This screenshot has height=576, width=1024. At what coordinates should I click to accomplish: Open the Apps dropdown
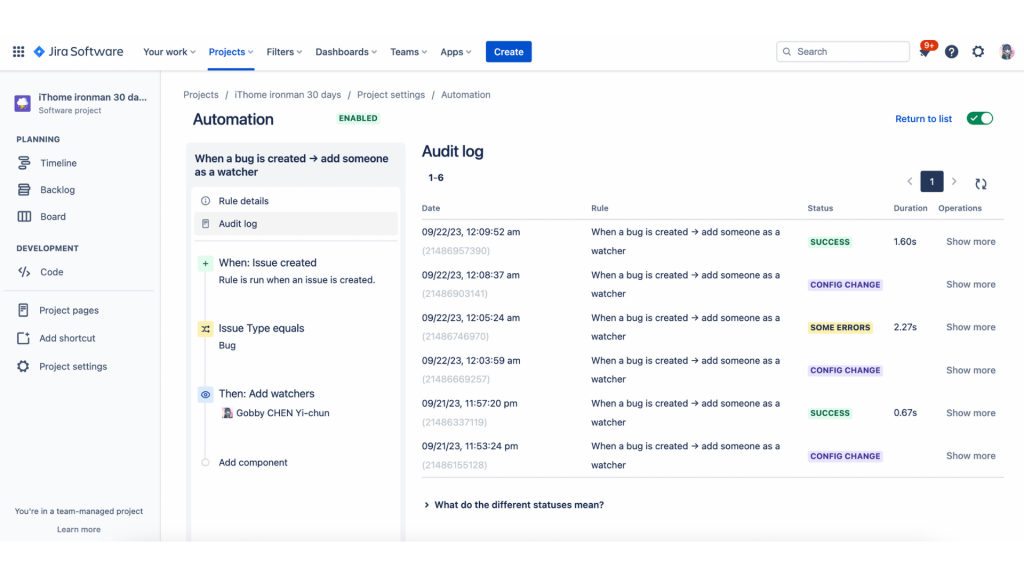click(x=456, y=52)
